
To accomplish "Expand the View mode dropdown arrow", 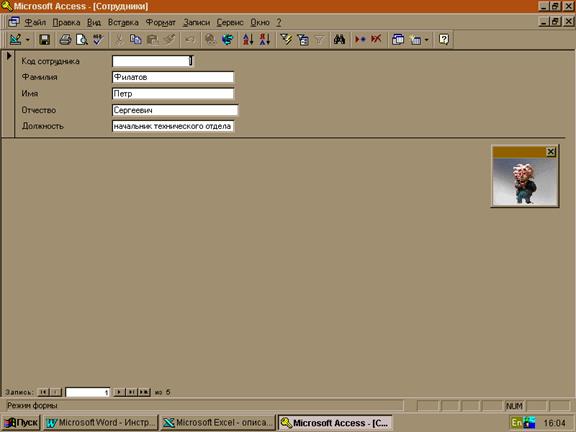I will pyautogui.click(x=28, y=40).
